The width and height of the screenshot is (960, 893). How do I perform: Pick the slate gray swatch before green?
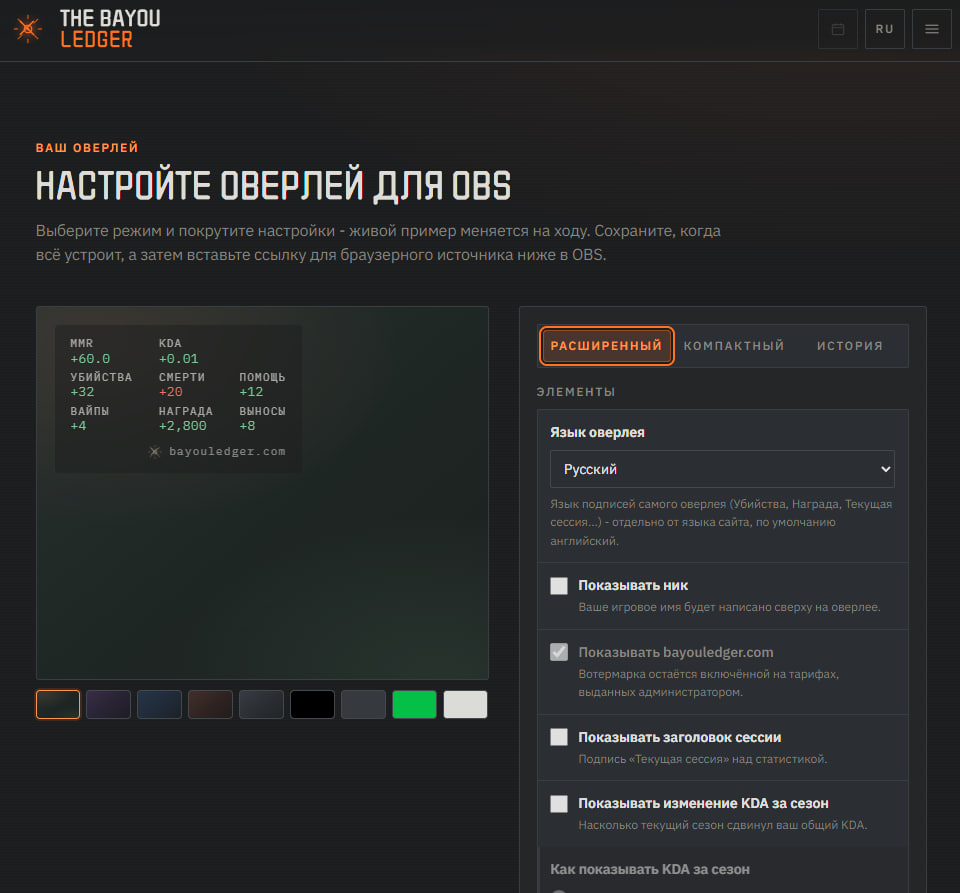(363, 704)
